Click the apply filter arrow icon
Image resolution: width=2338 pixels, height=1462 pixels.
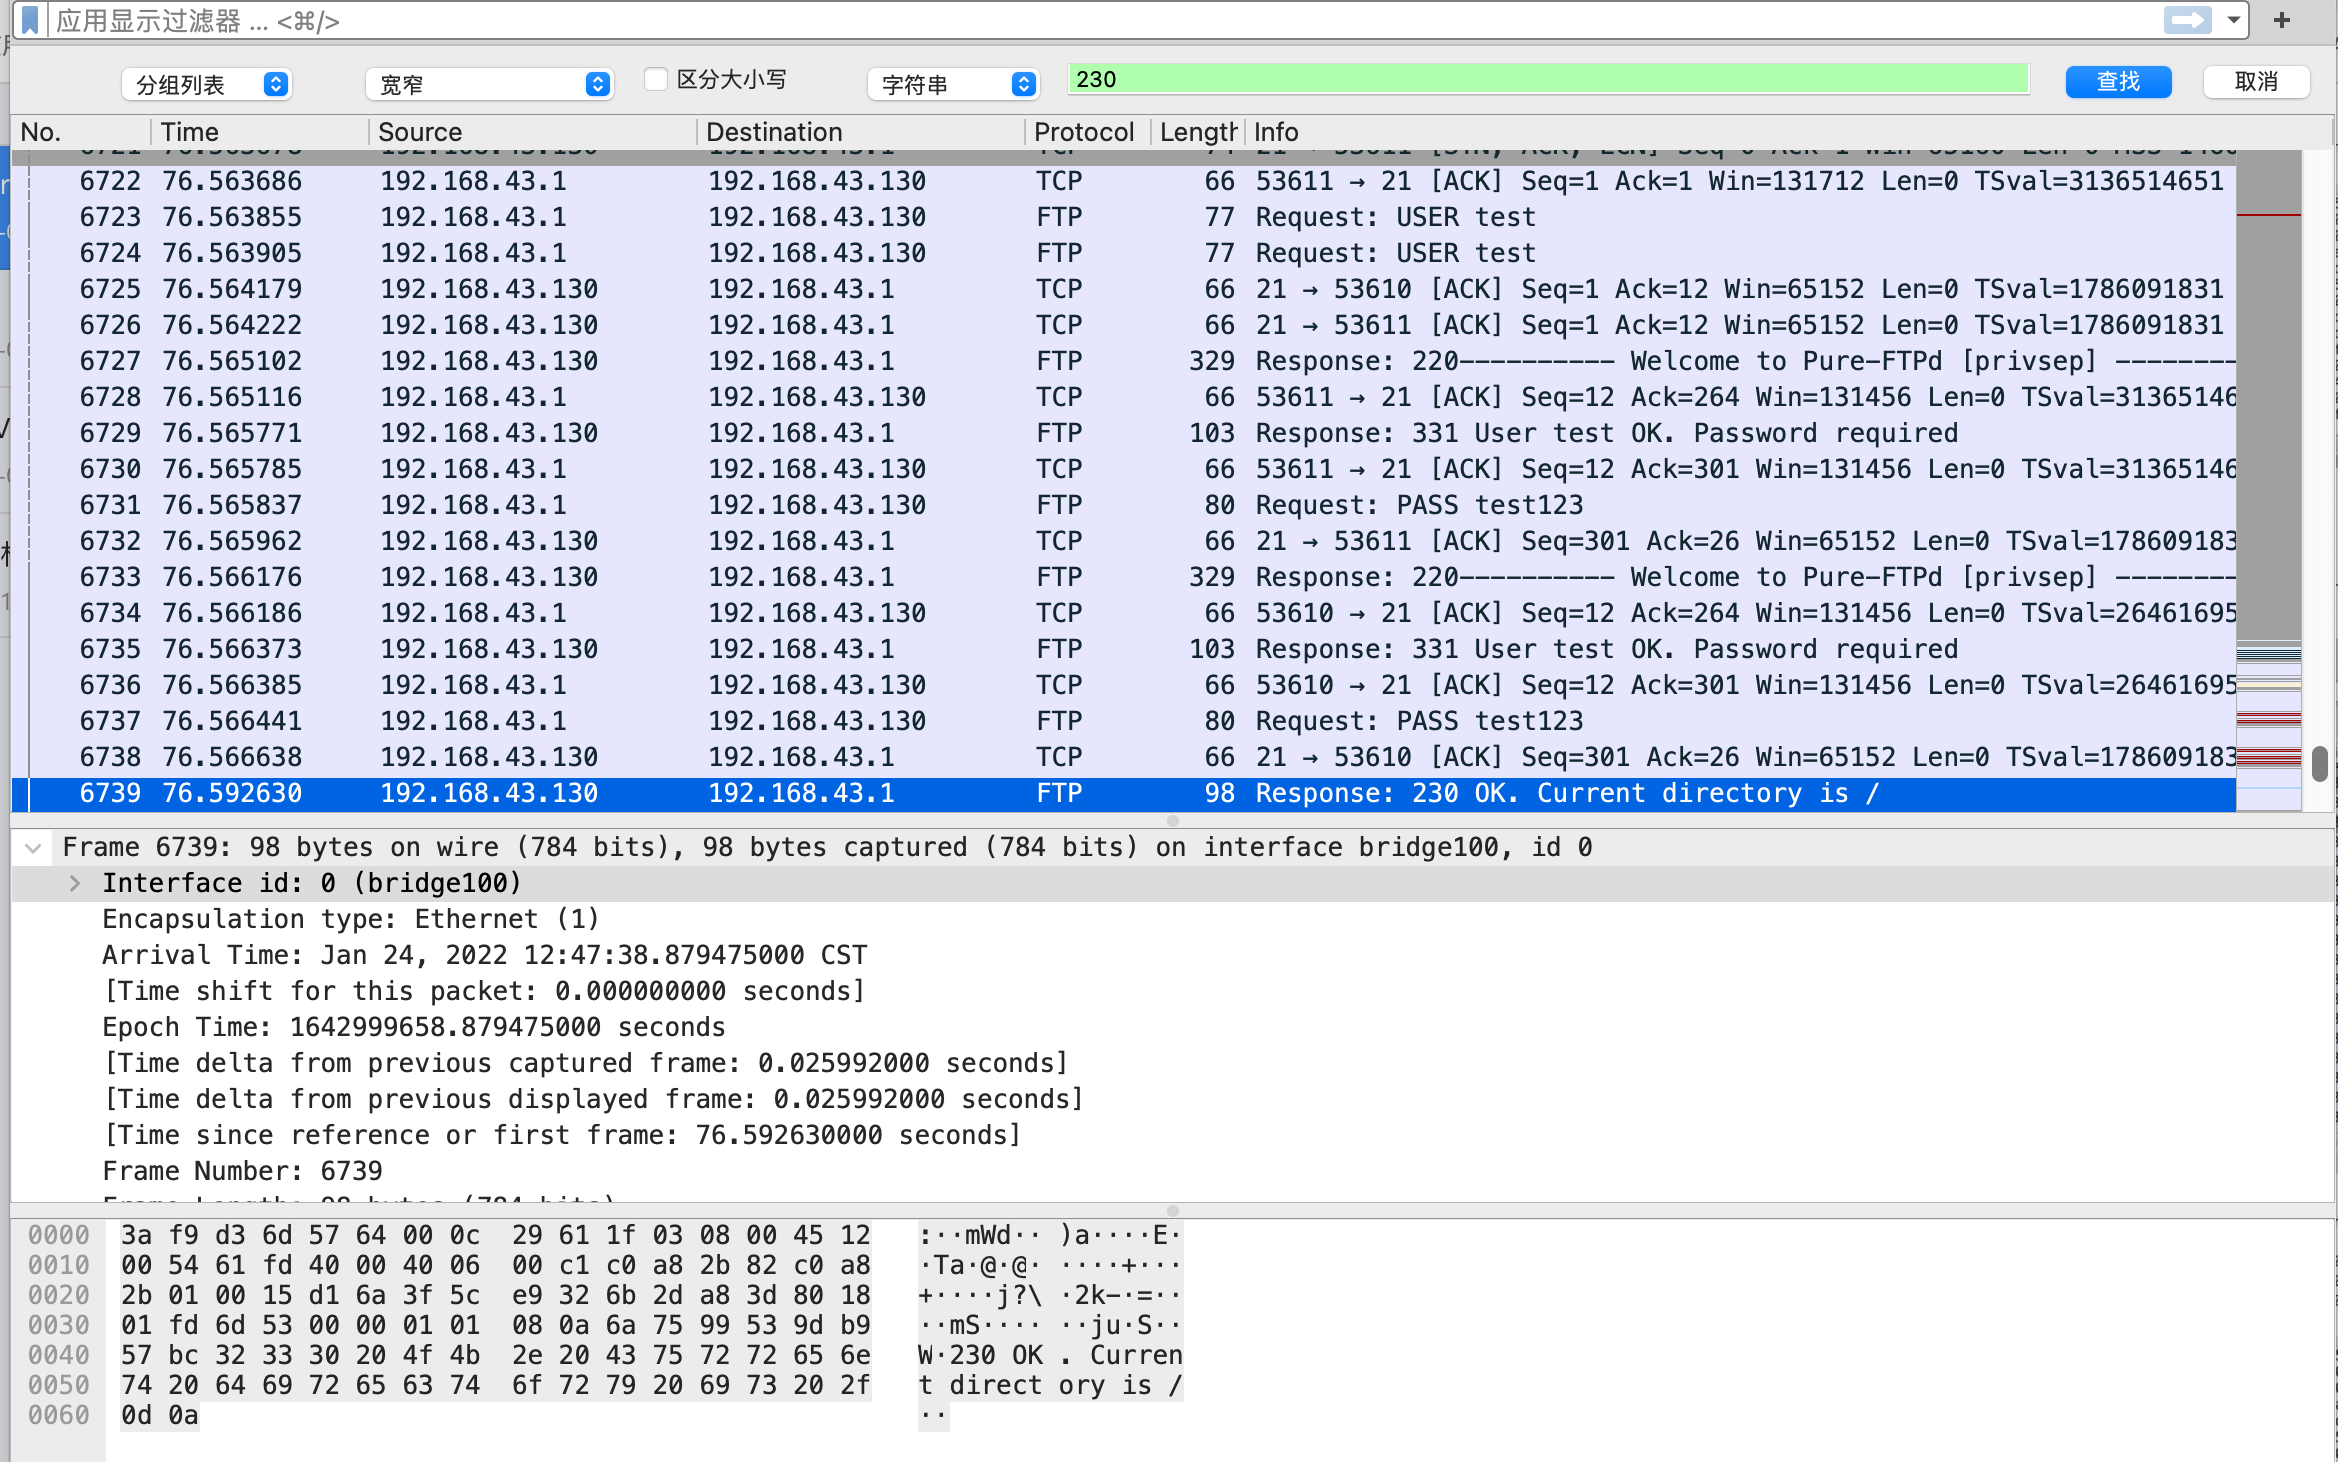click(2187, 20)
